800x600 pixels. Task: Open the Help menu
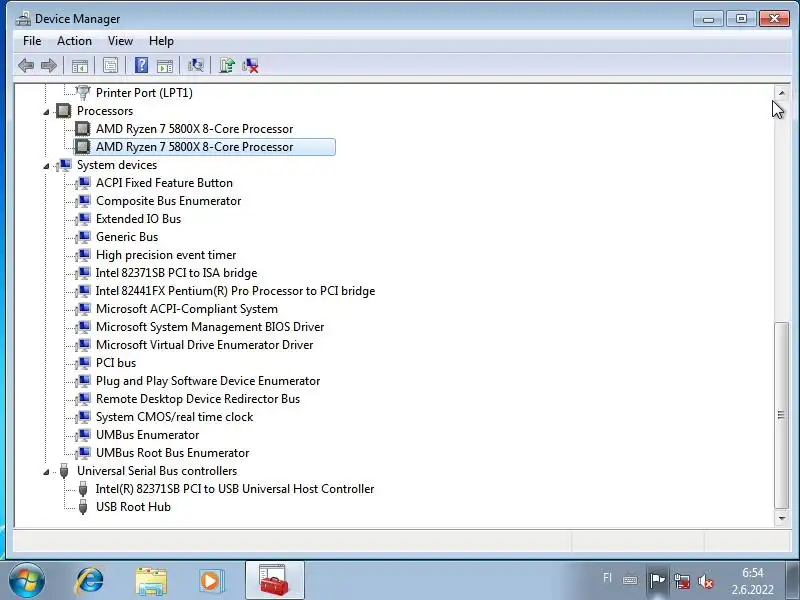tap(161, 41)
